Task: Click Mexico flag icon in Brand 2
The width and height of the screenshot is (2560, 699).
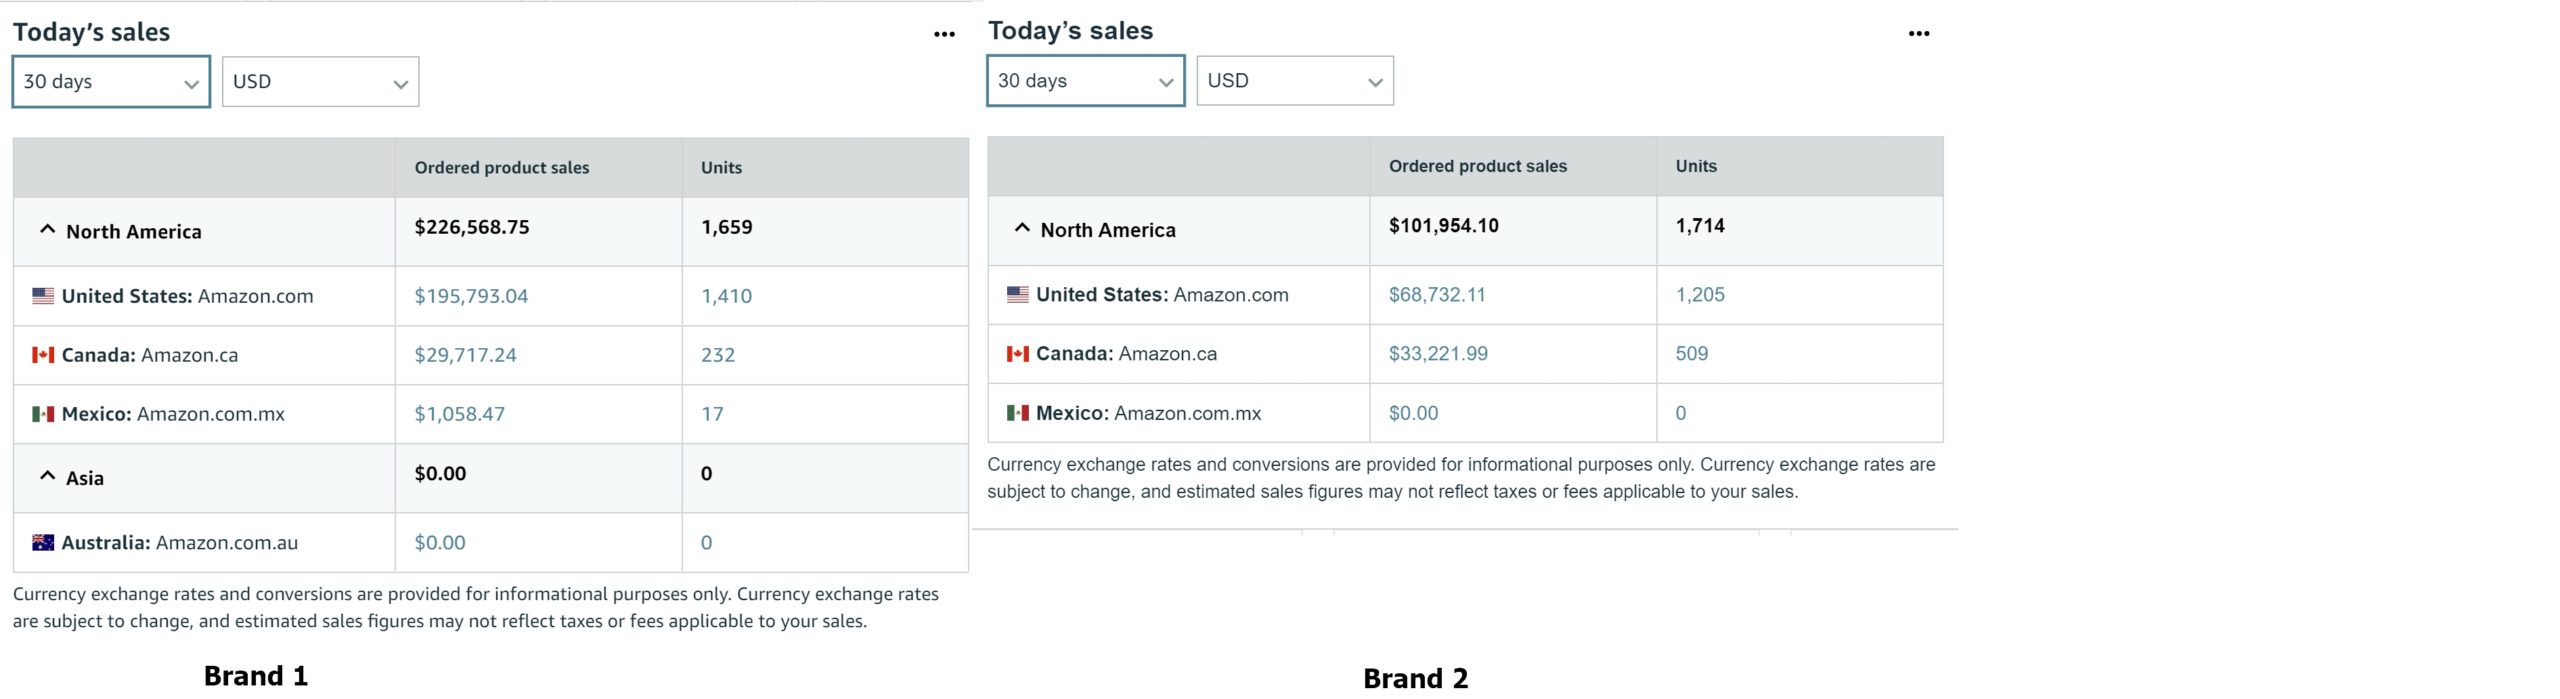Action: (1017, 413)
